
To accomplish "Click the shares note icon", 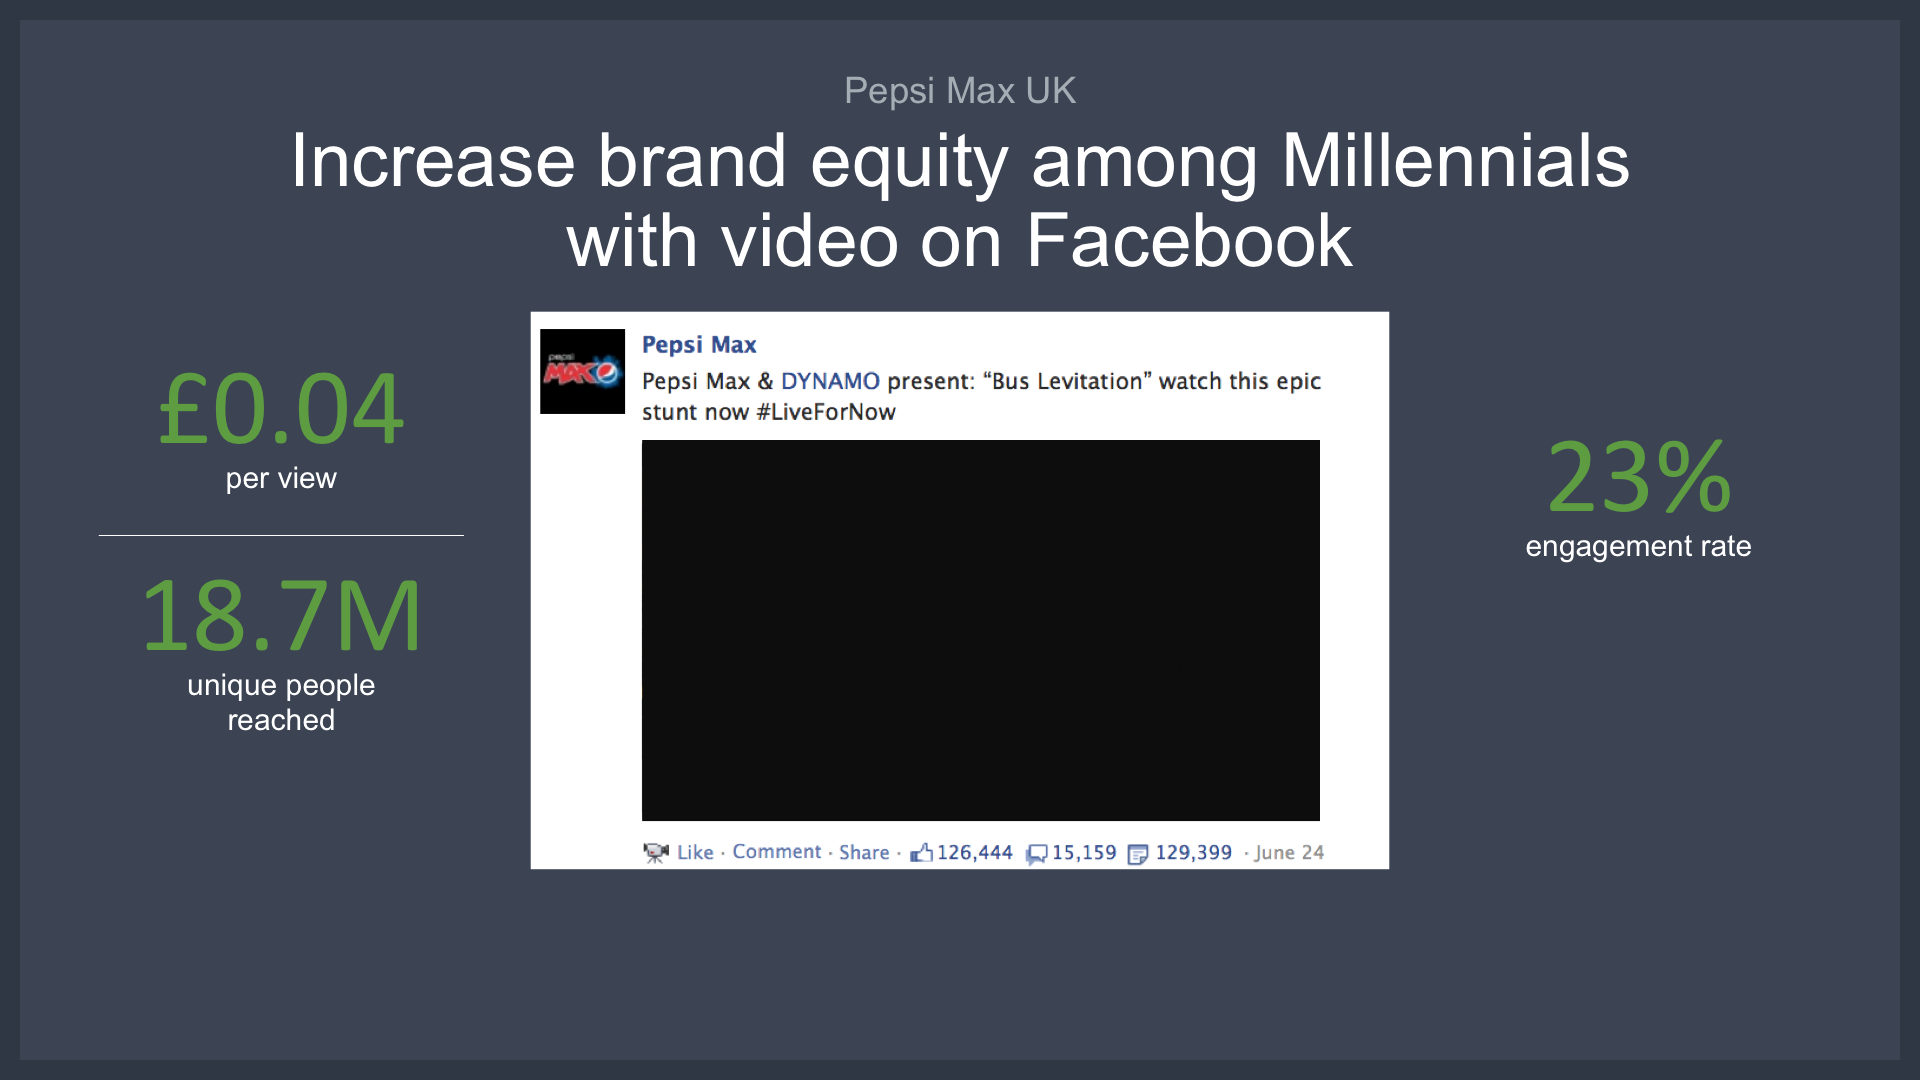I will (x=1137, y=853).
